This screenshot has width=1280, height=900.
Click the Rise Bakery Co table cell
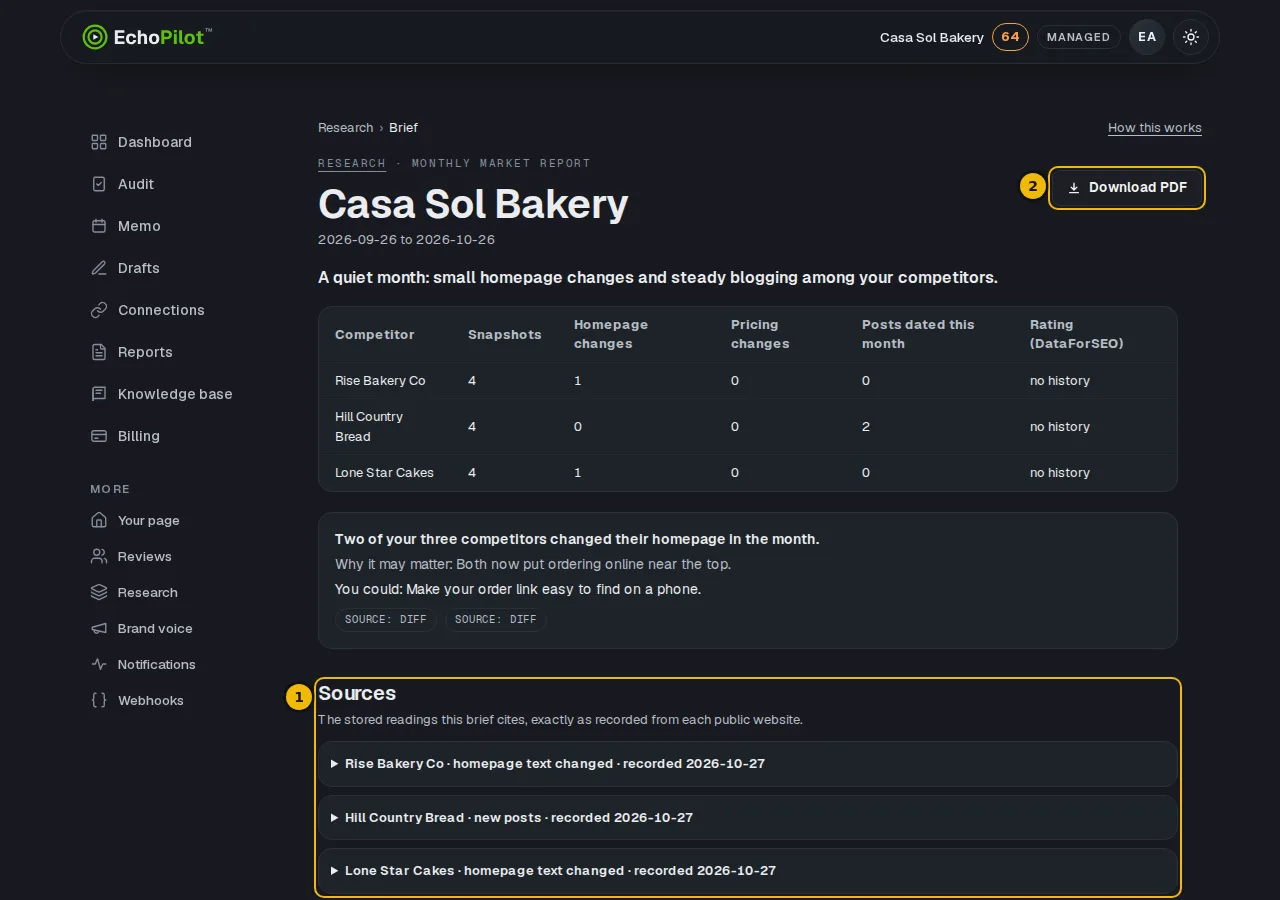pos(380,381)
